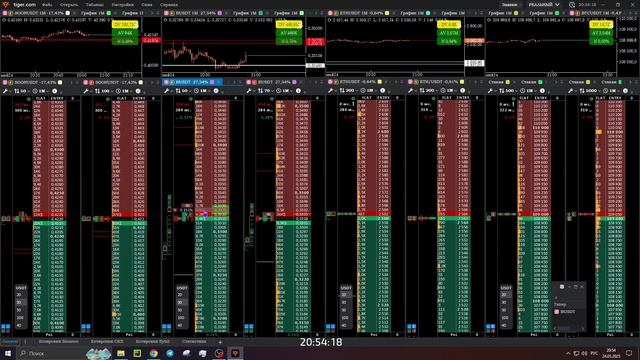Viewport: 640px width, 360px height.
Task: Click info icon in ETHUSDT -0,64% order book toolbar
Action: pos(382,91)
